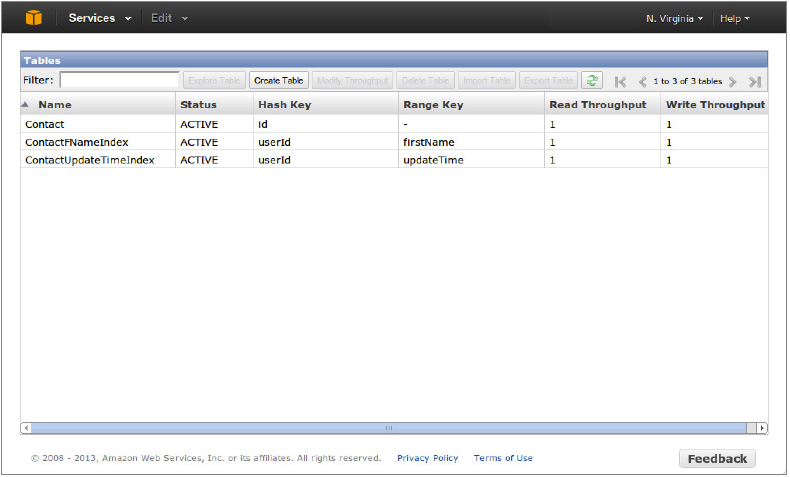790x477 pixels.
Task: Go to next page of tables
Action: (x=733, y=82)
